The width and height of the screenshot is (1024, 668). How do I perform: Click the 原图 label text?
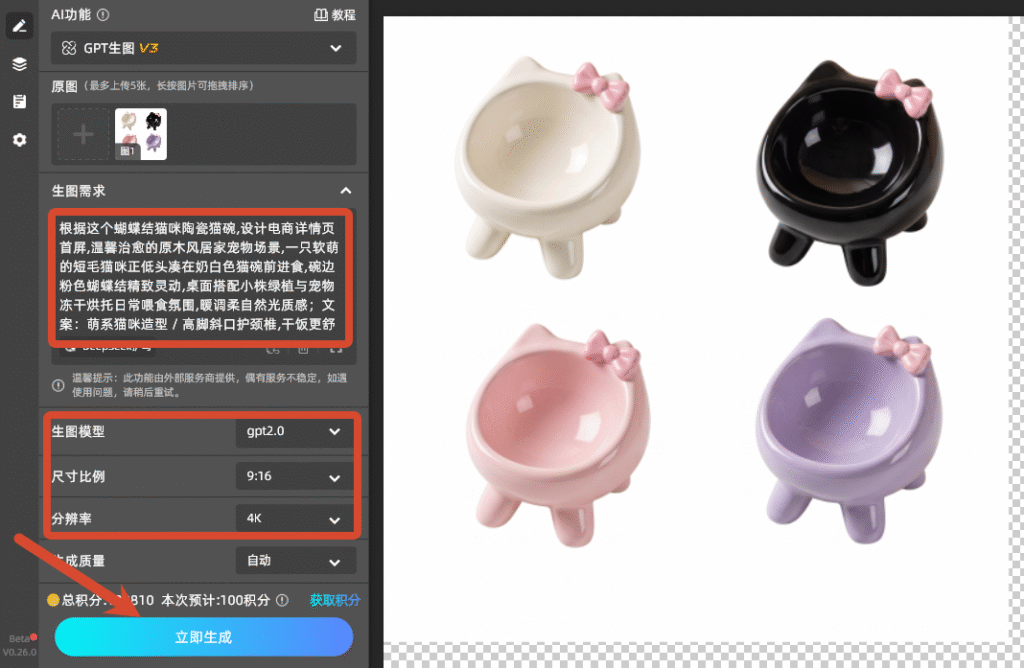pos(64,86)
